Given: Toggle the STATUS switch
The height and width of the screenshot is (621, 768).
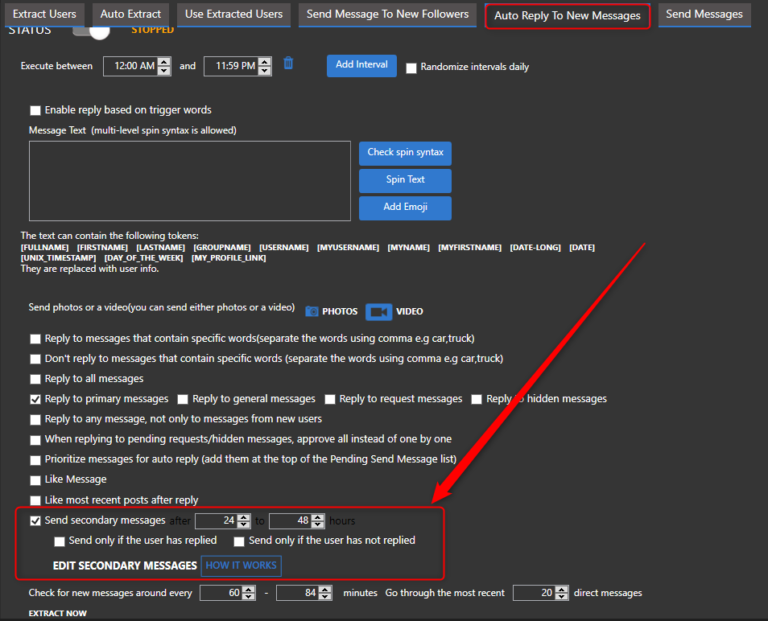Looking at the screenshot, I should point(92,31).
